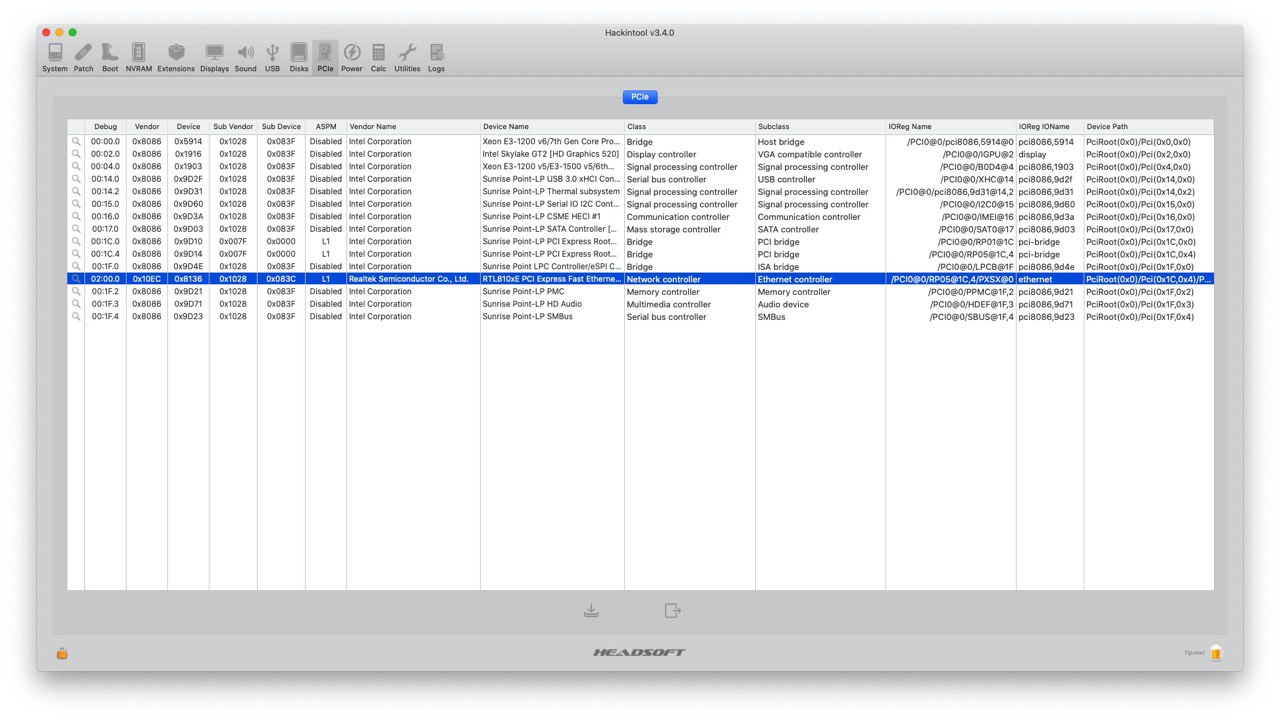Select the PCIe tab button

pyautogui.click(x=640, y=97)
